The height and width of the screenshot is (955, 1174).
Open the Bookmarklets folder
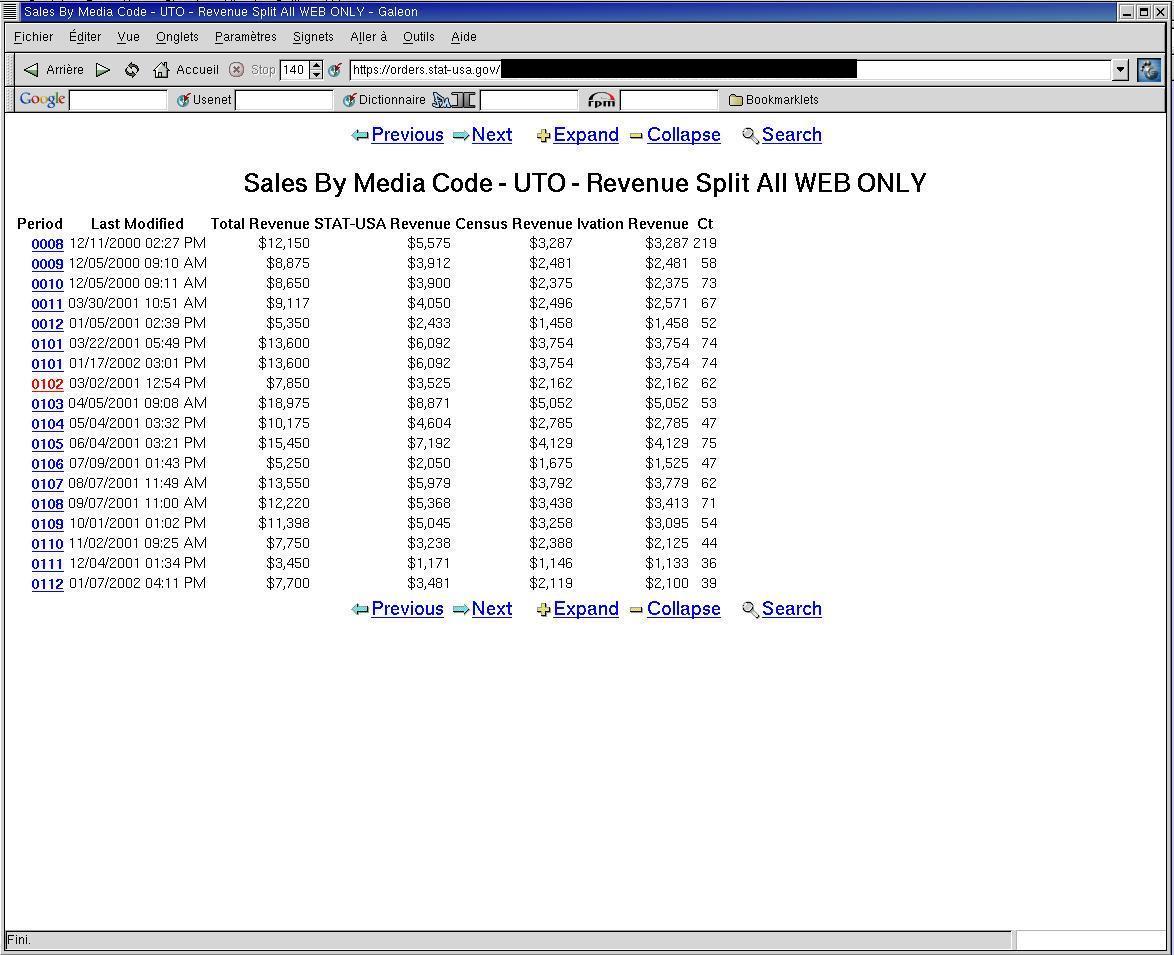pos(773,100)
